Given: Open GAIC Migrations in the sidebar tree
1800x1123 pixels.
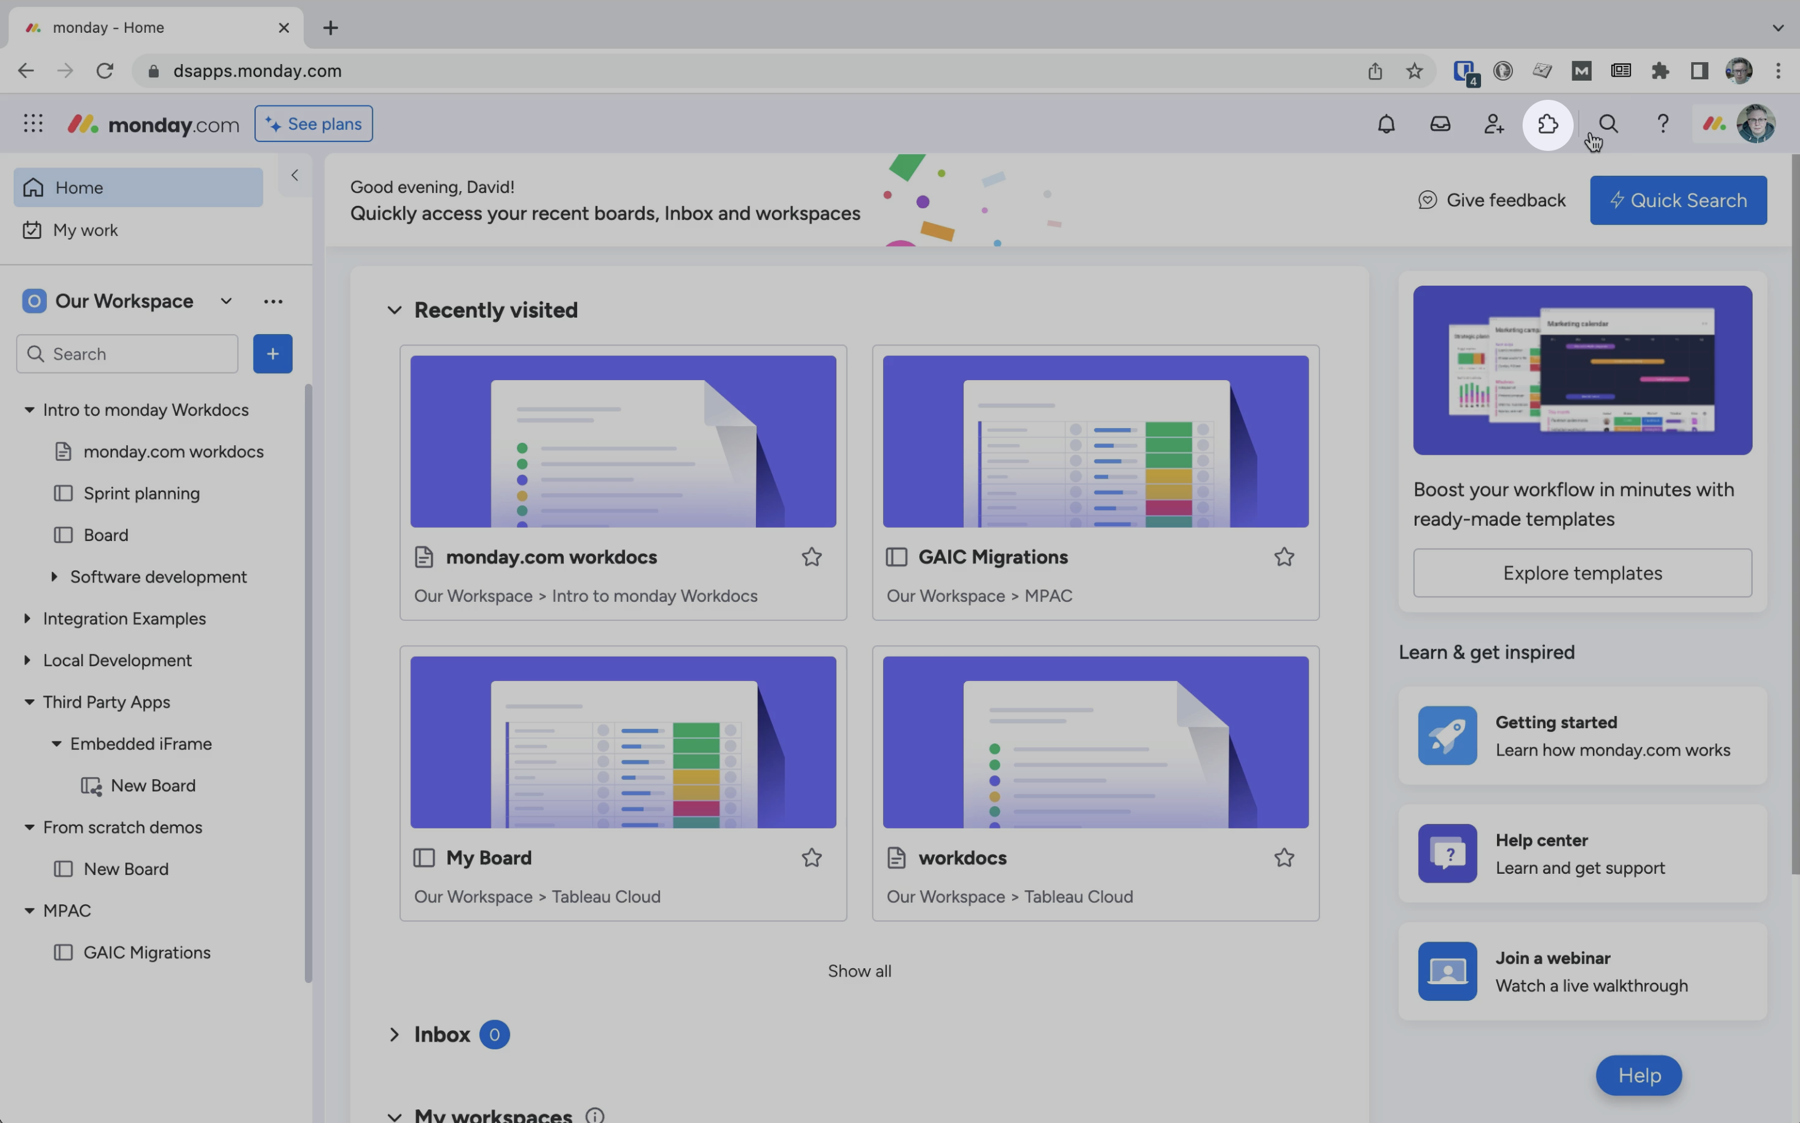Looking at the screenshot, I should click(x=147, y=953).
